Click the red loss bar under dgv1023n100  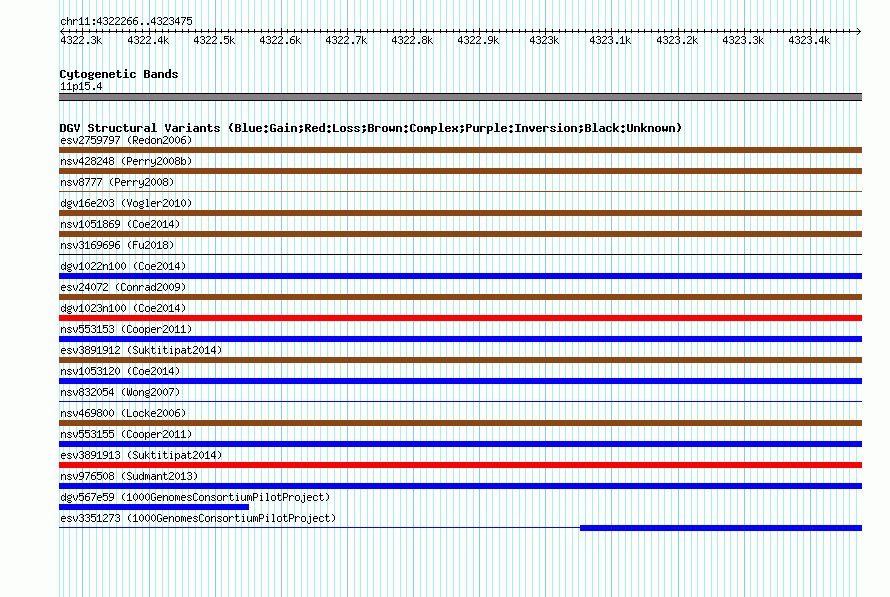point(460,318)
